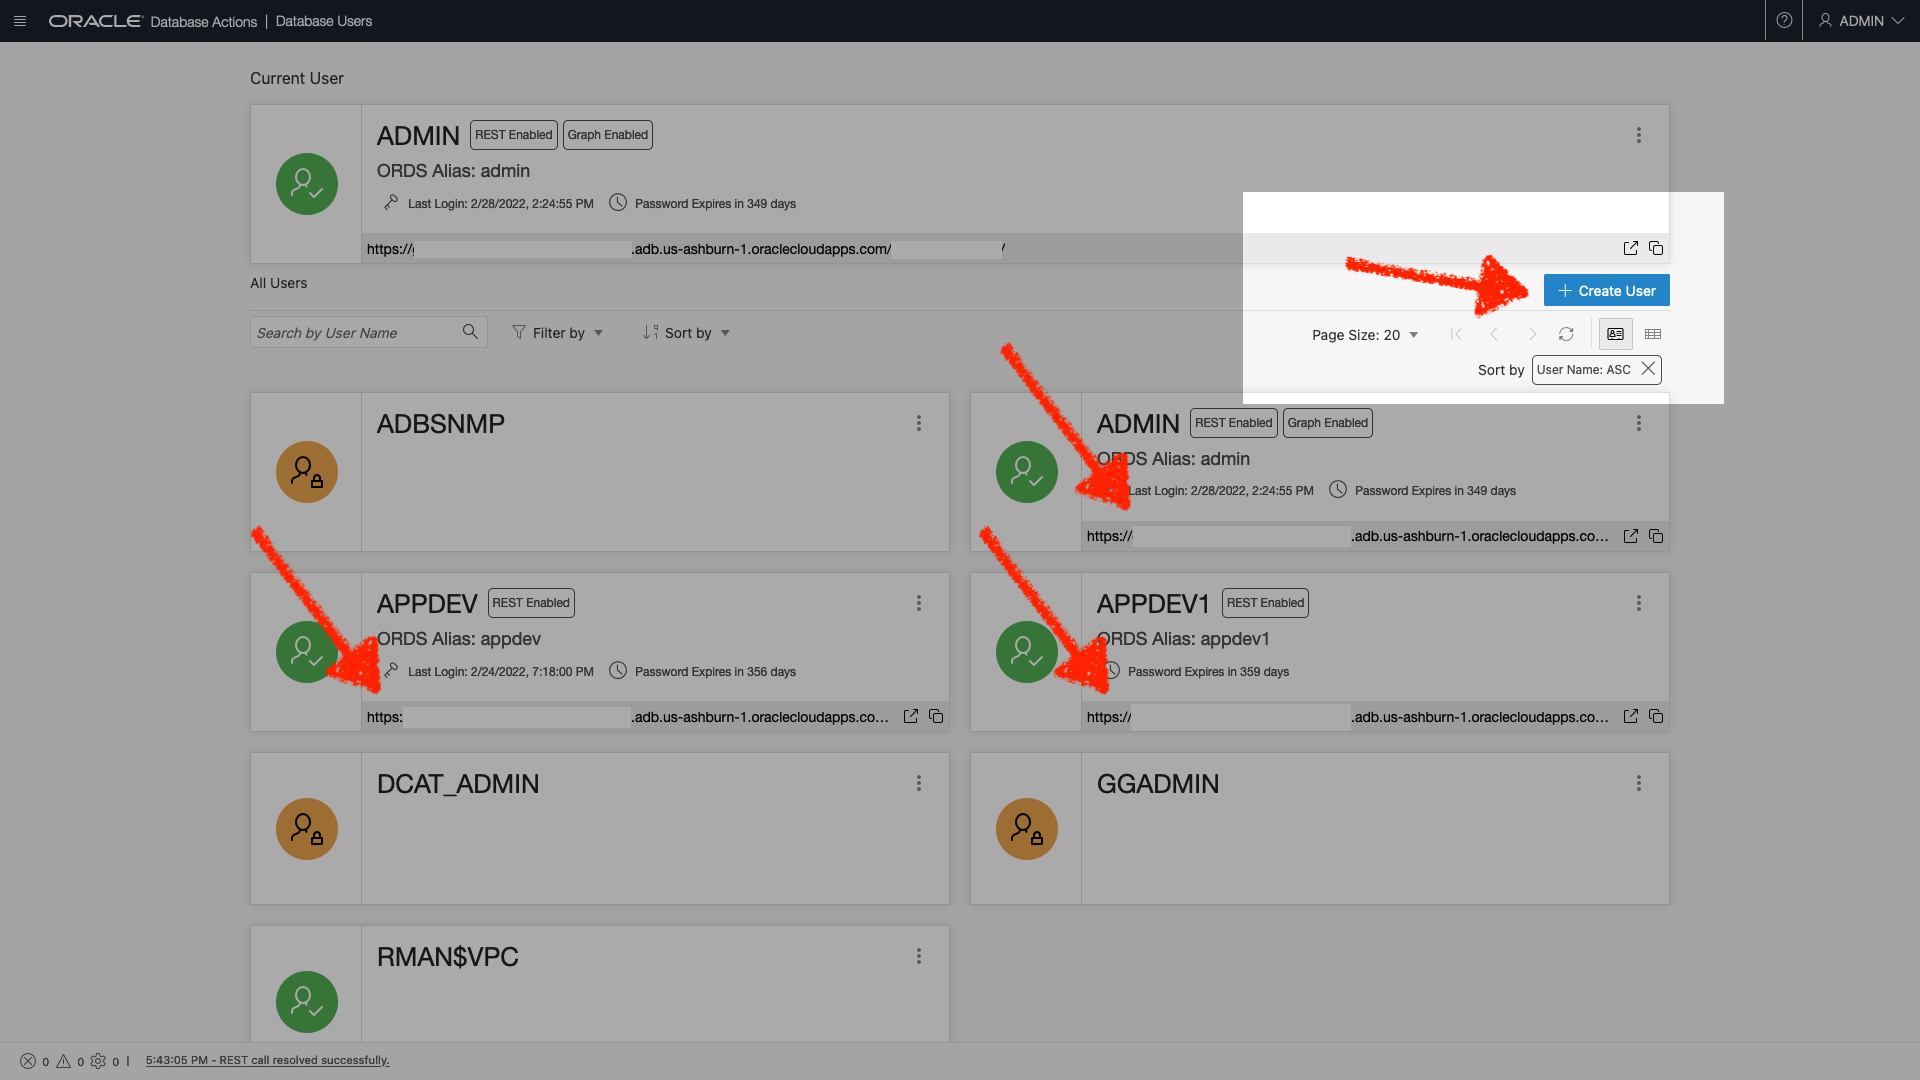Image resolution: width=1920 pixels, height=1080 pixels.
Task: Click the Search by User Name field
Action: tap(355, 332)
